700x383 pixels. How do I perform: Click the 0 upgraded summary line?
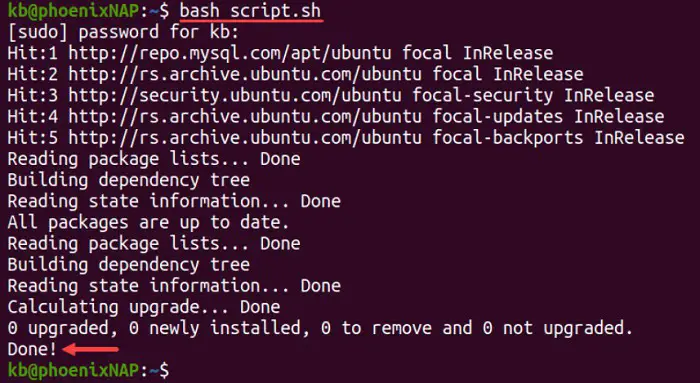click(x=320, y=329)
